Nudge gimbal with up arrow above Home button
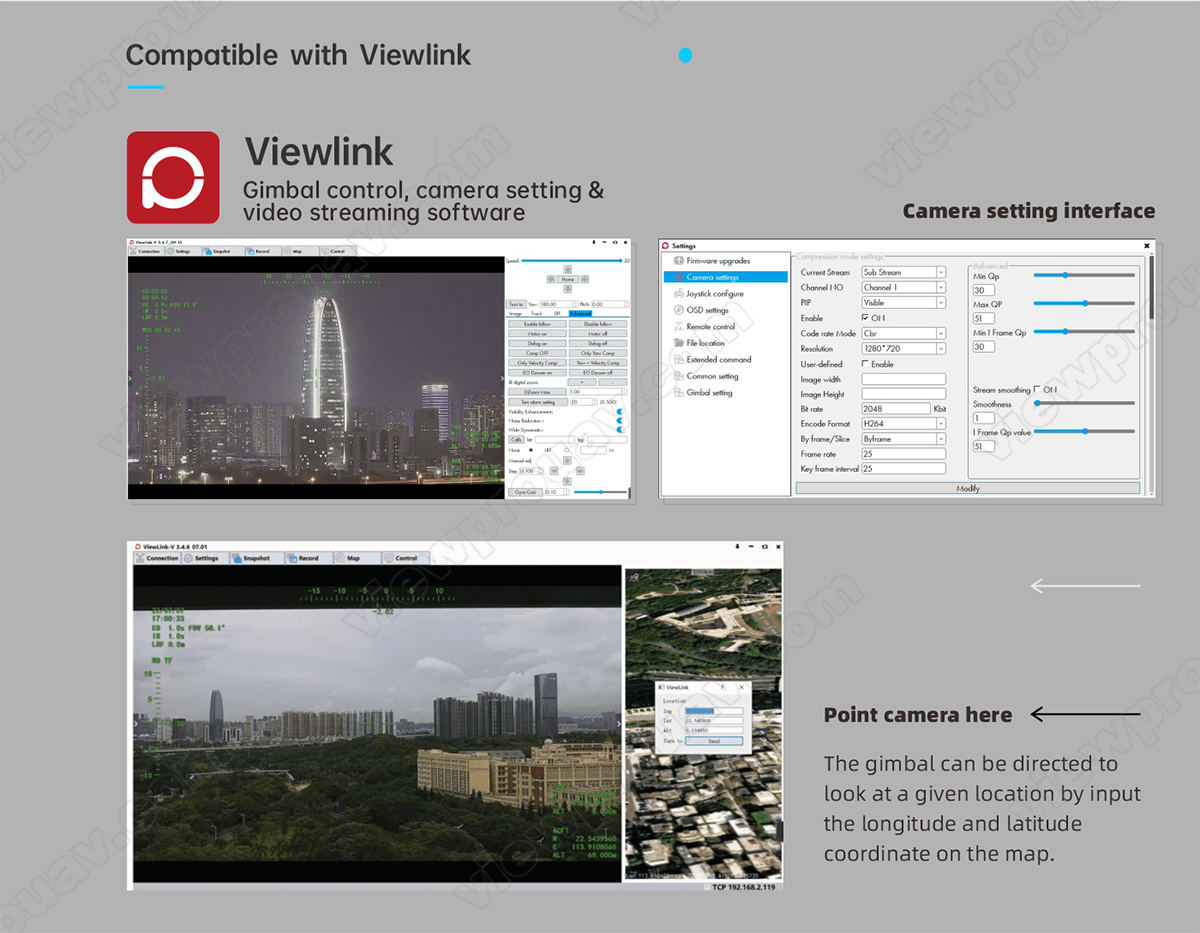 [x=567, y=270]
